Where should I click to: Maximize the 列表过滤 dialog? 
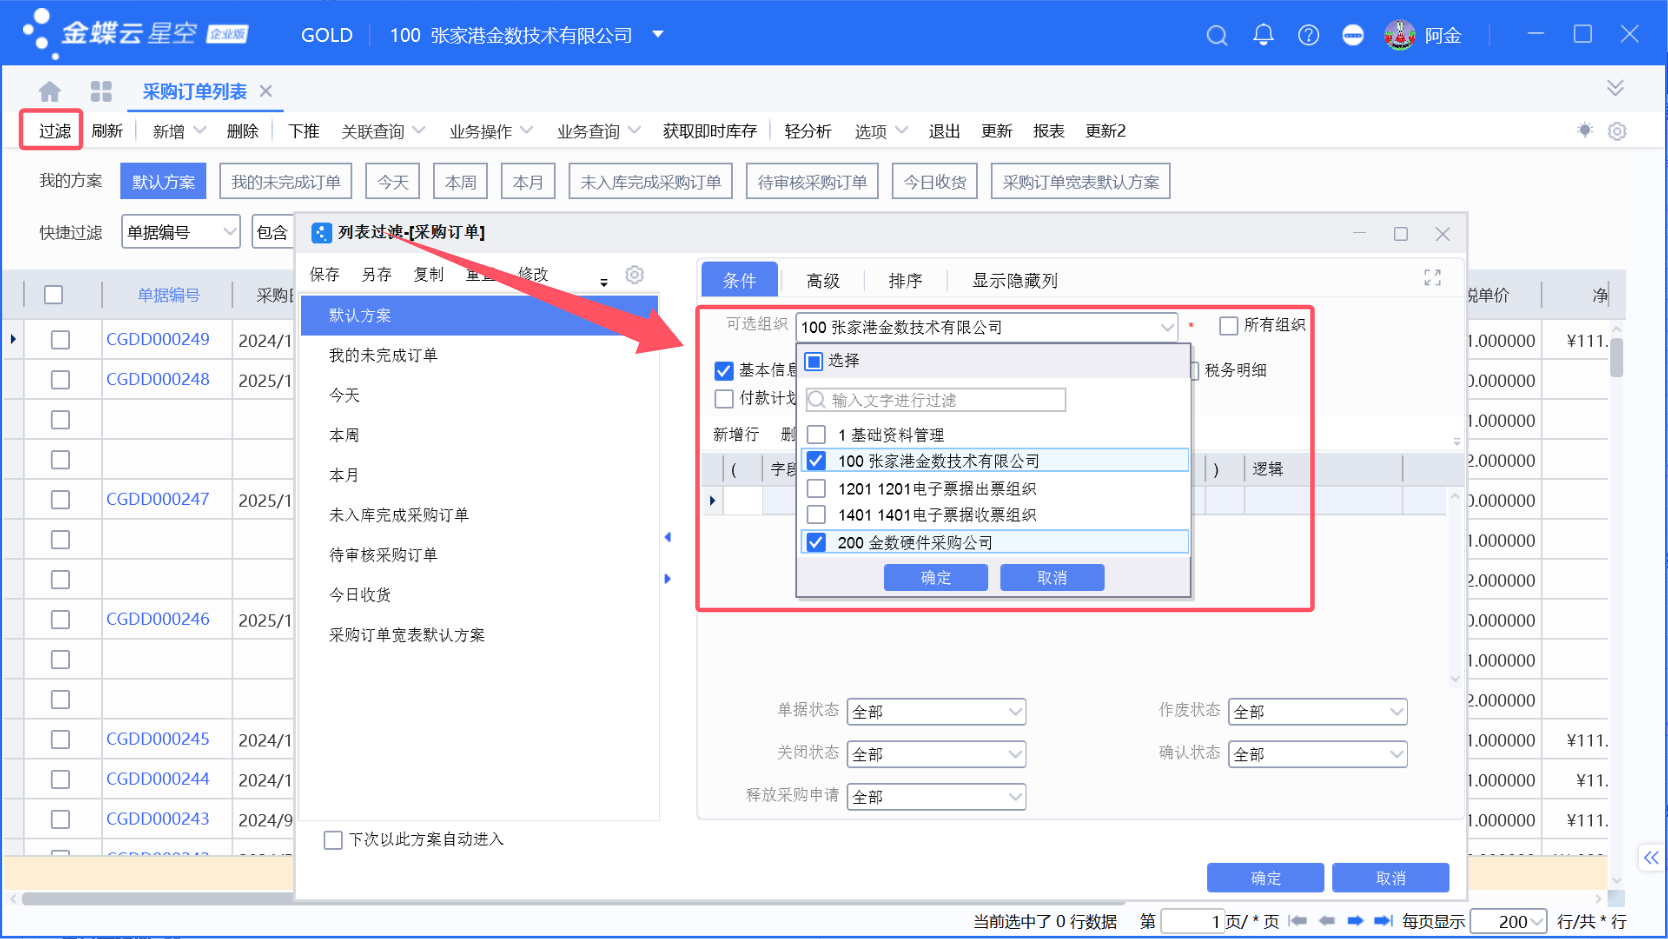[x=1401, y=234]
